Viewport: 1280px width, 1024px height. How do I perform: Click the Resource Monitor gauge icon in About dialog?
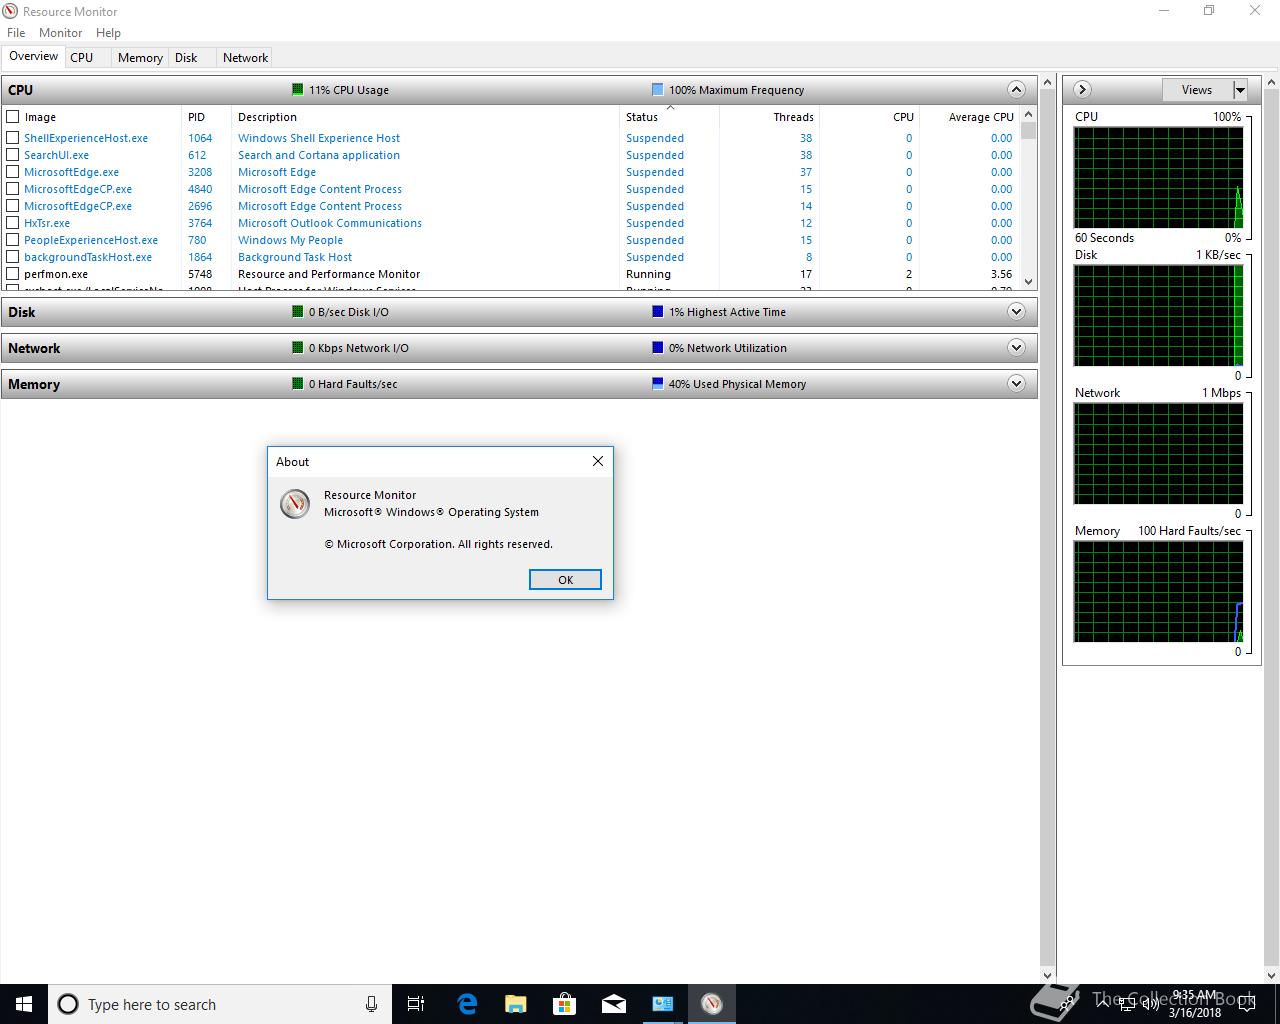point(295,504)
